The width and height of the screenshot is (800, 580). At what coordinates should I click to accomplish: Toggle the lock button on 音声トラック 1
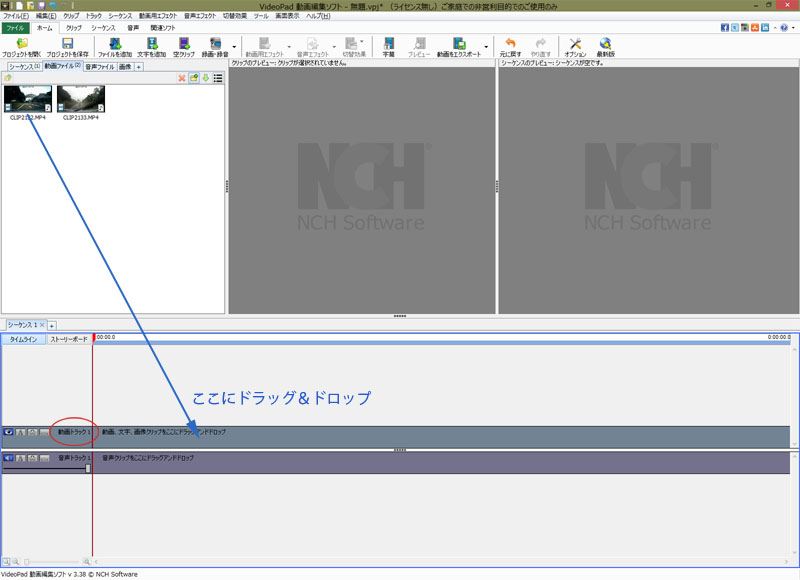click(x=32, y=458)
